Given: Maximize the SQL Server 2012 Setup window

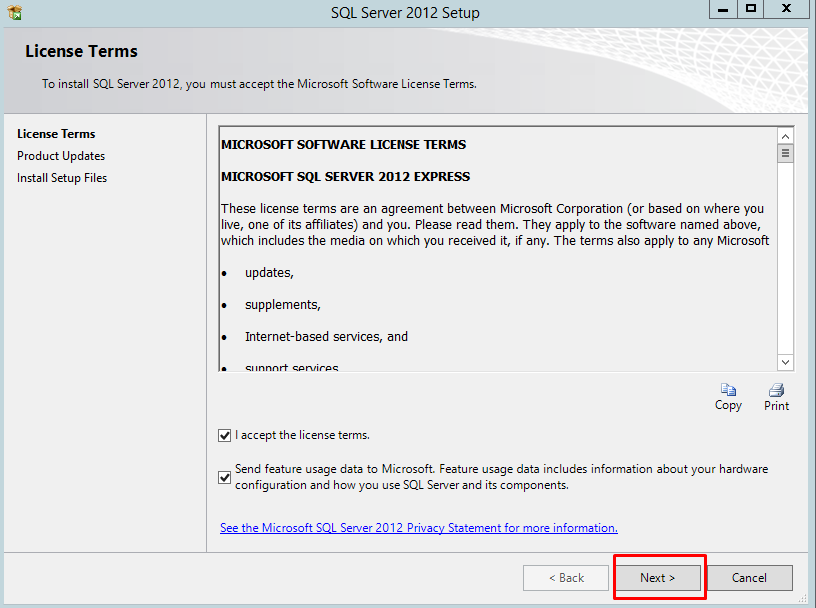Looking at the screenshot, I should [750, 9].
